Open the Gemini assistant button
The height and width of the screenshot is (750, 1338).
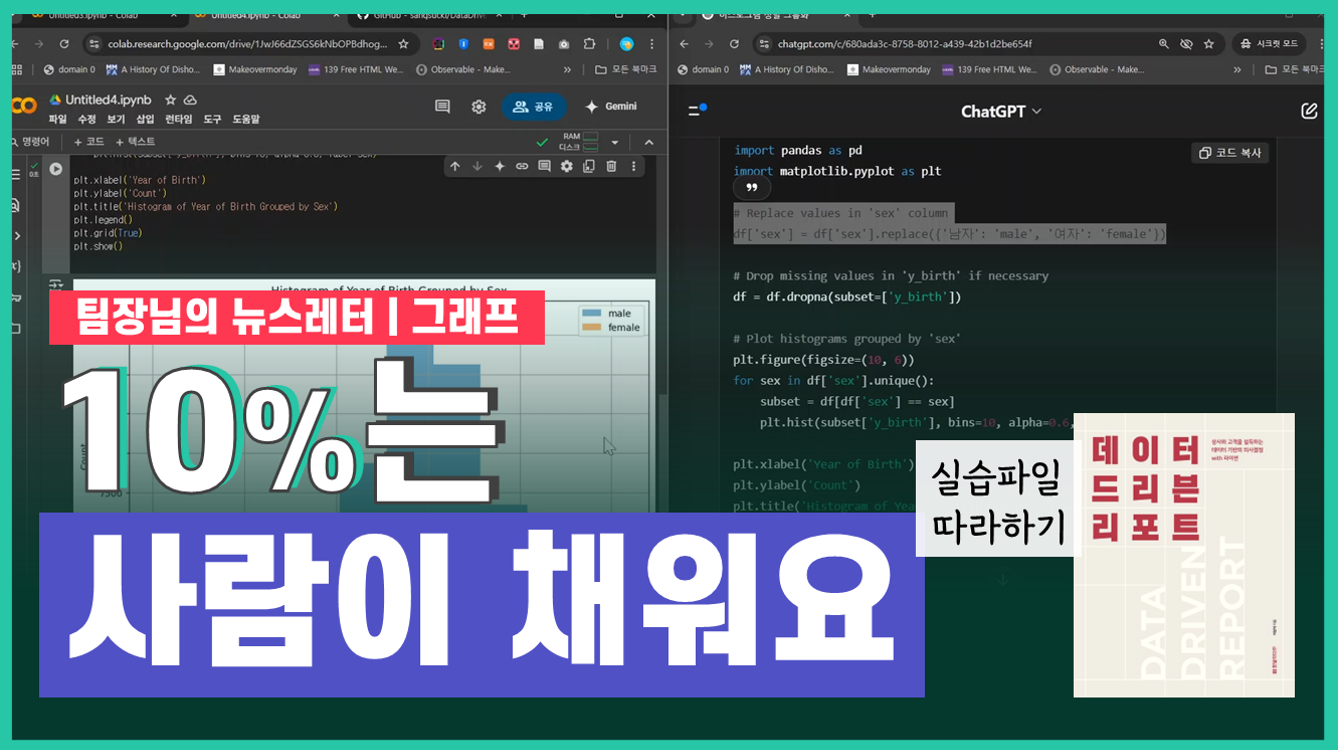pos(611,107)
